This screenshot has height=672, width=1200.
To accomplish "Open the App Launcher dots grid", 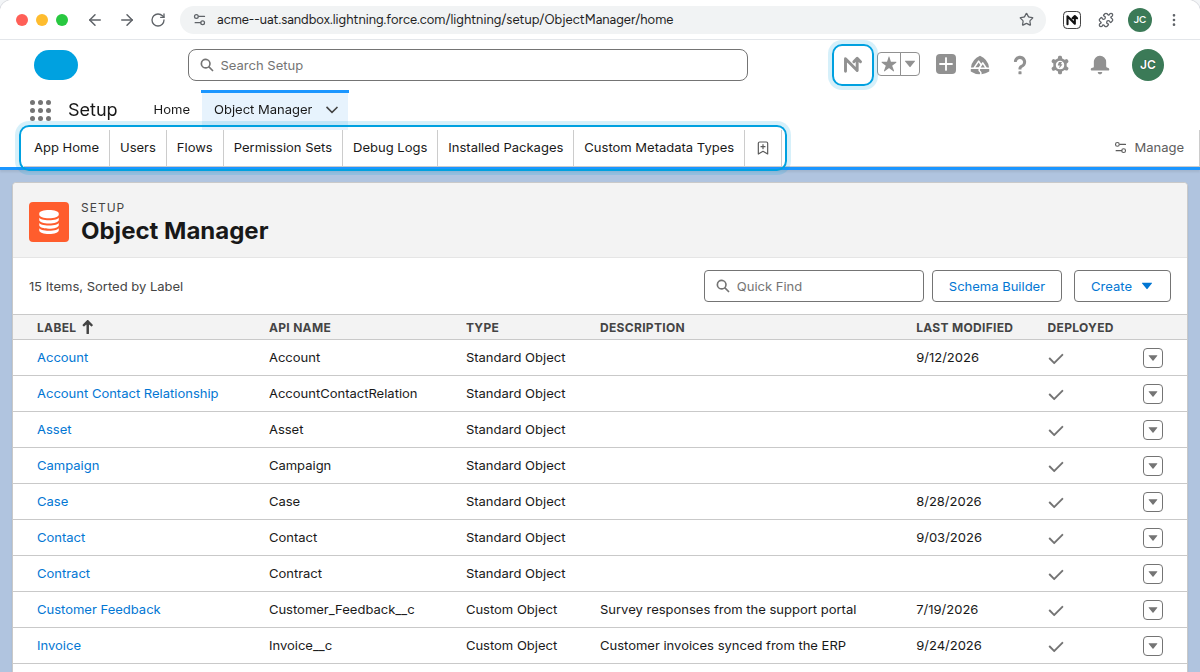I will pyautogui.click(x=40, y=110).
